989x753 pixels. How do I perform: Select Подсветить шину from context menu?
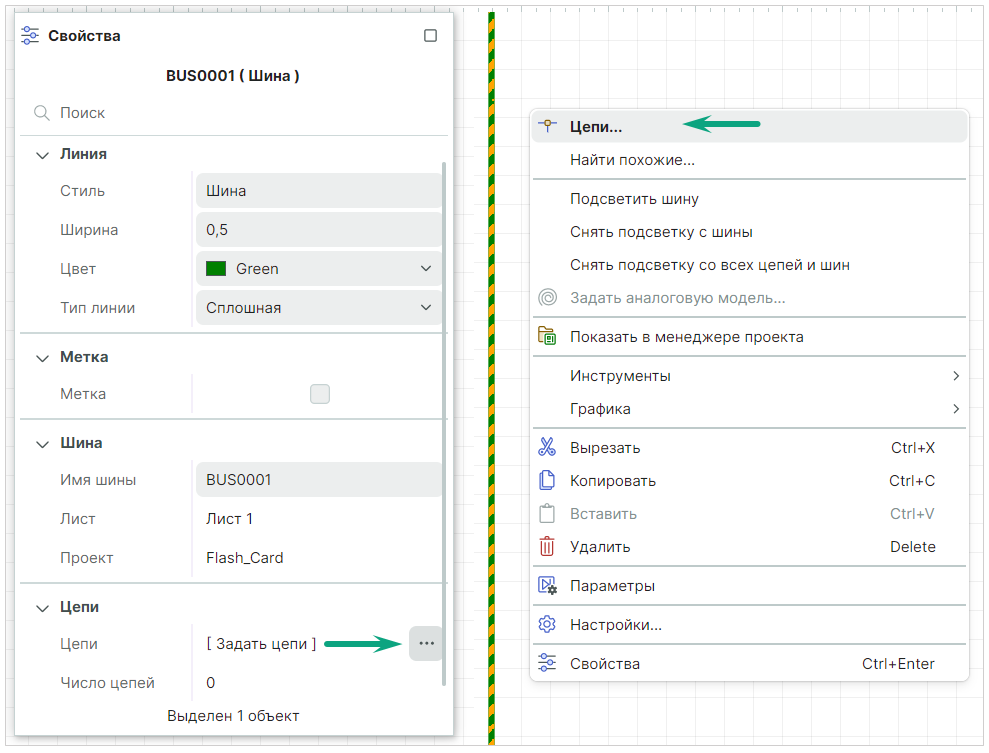pyautogui.click(x=634, y=199)
